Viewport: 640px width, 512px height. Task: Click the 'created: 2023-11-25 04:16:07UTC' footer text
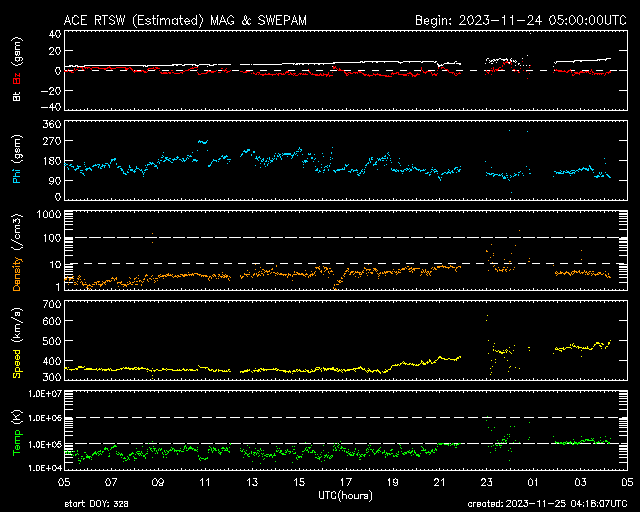tap(547, 504)
